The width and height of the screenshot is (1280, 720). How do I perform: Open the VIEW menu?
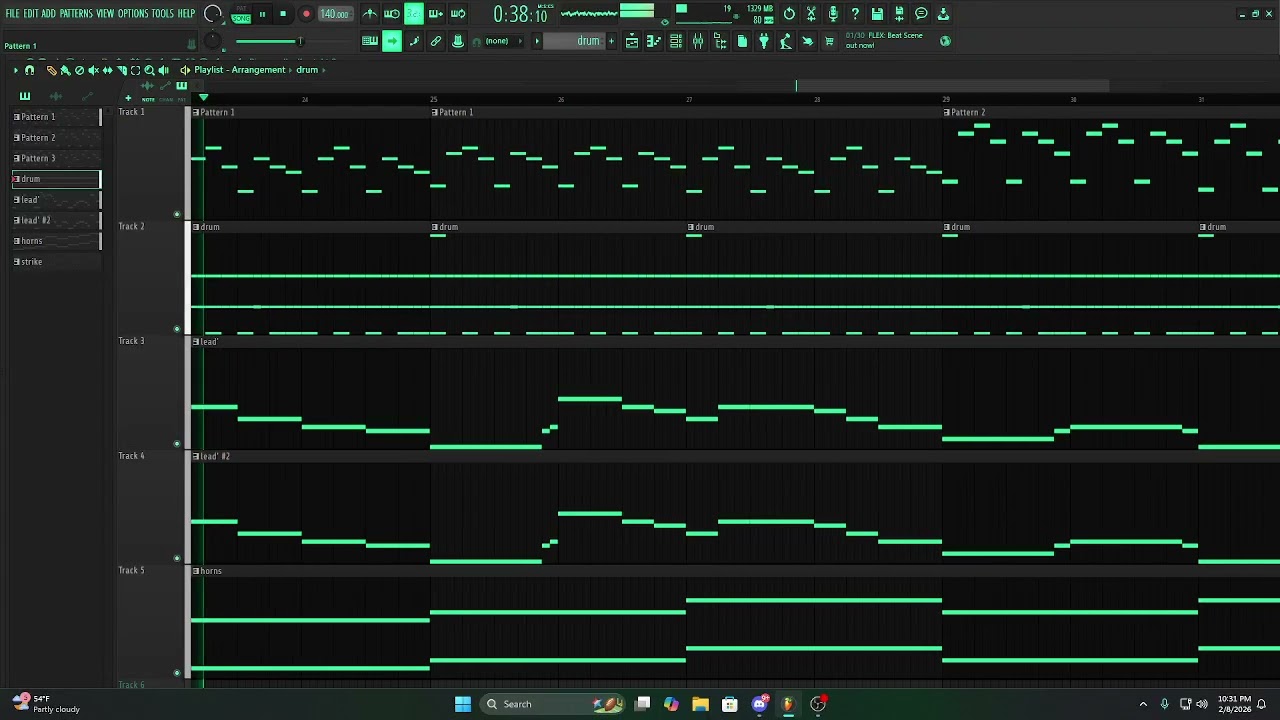tap(105, 13)
